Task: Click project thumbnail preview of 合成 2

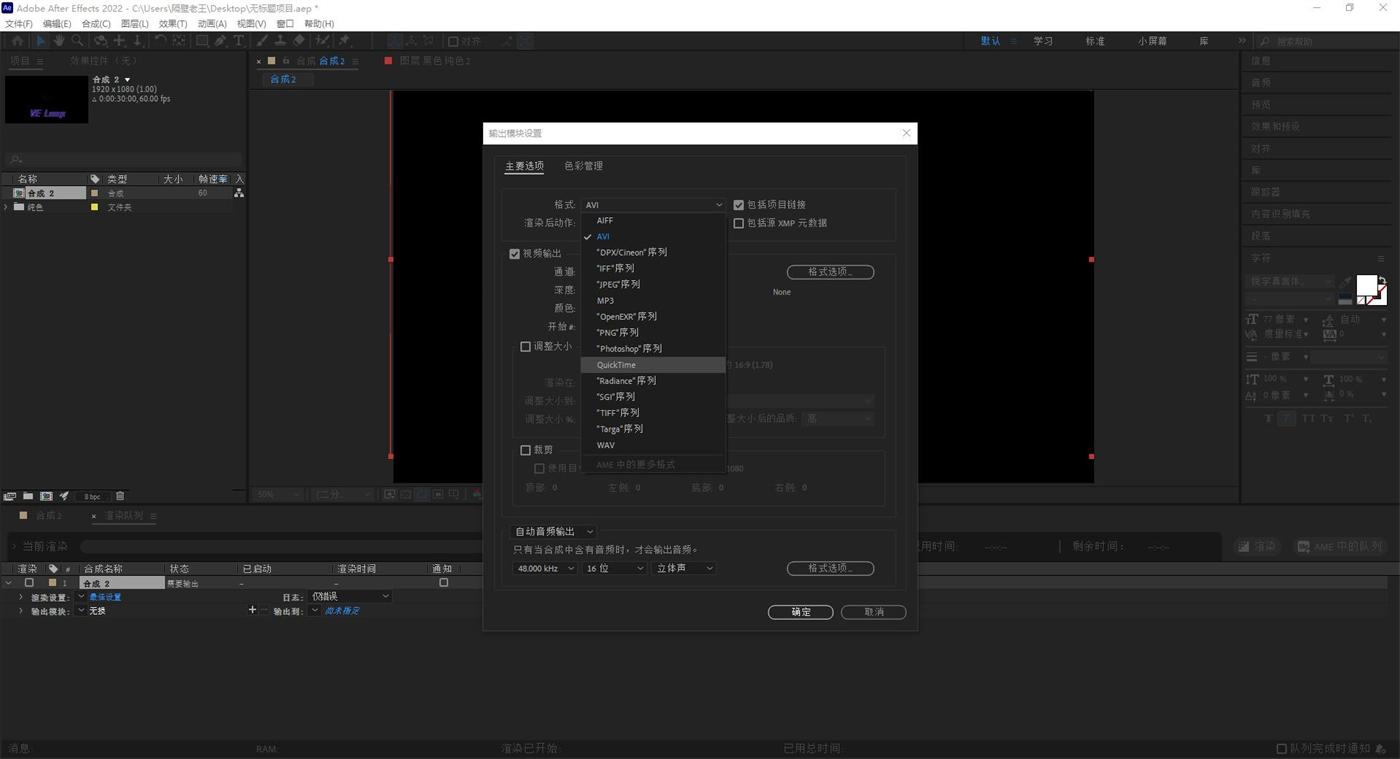Action: point(47,99)
